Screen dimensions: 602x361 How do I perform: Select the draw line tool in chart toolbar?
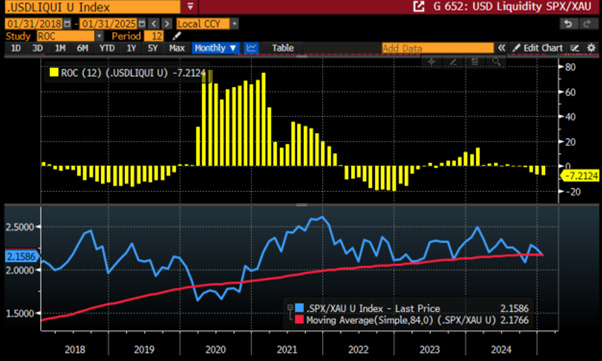[x=453, y=61]
